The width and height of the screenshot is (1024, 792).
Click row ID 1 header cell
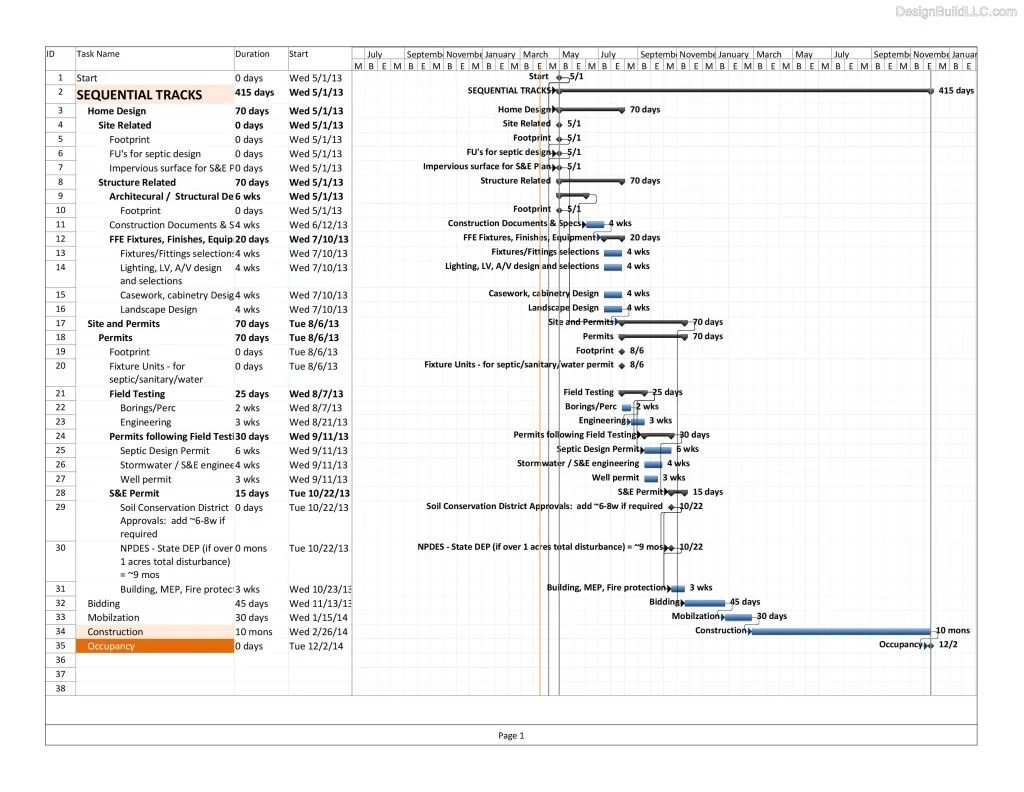click(x=60, y=78)
